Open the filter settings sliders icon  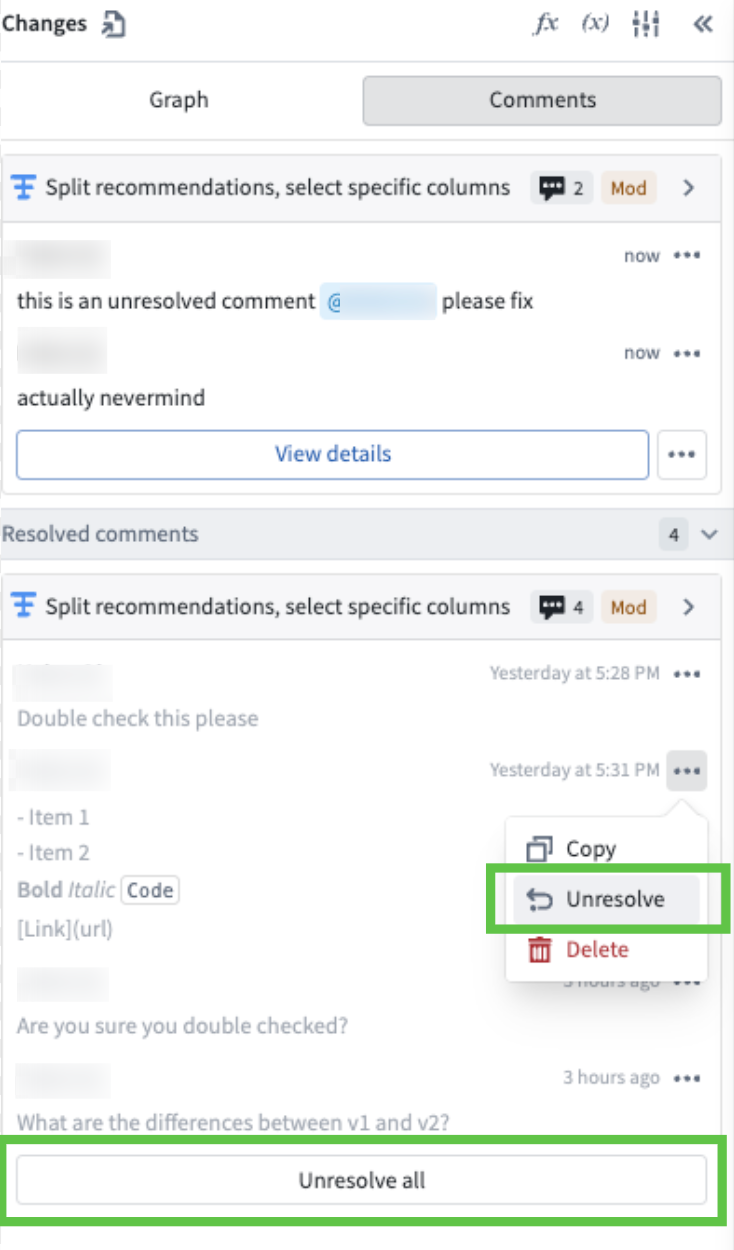point(646,24)
